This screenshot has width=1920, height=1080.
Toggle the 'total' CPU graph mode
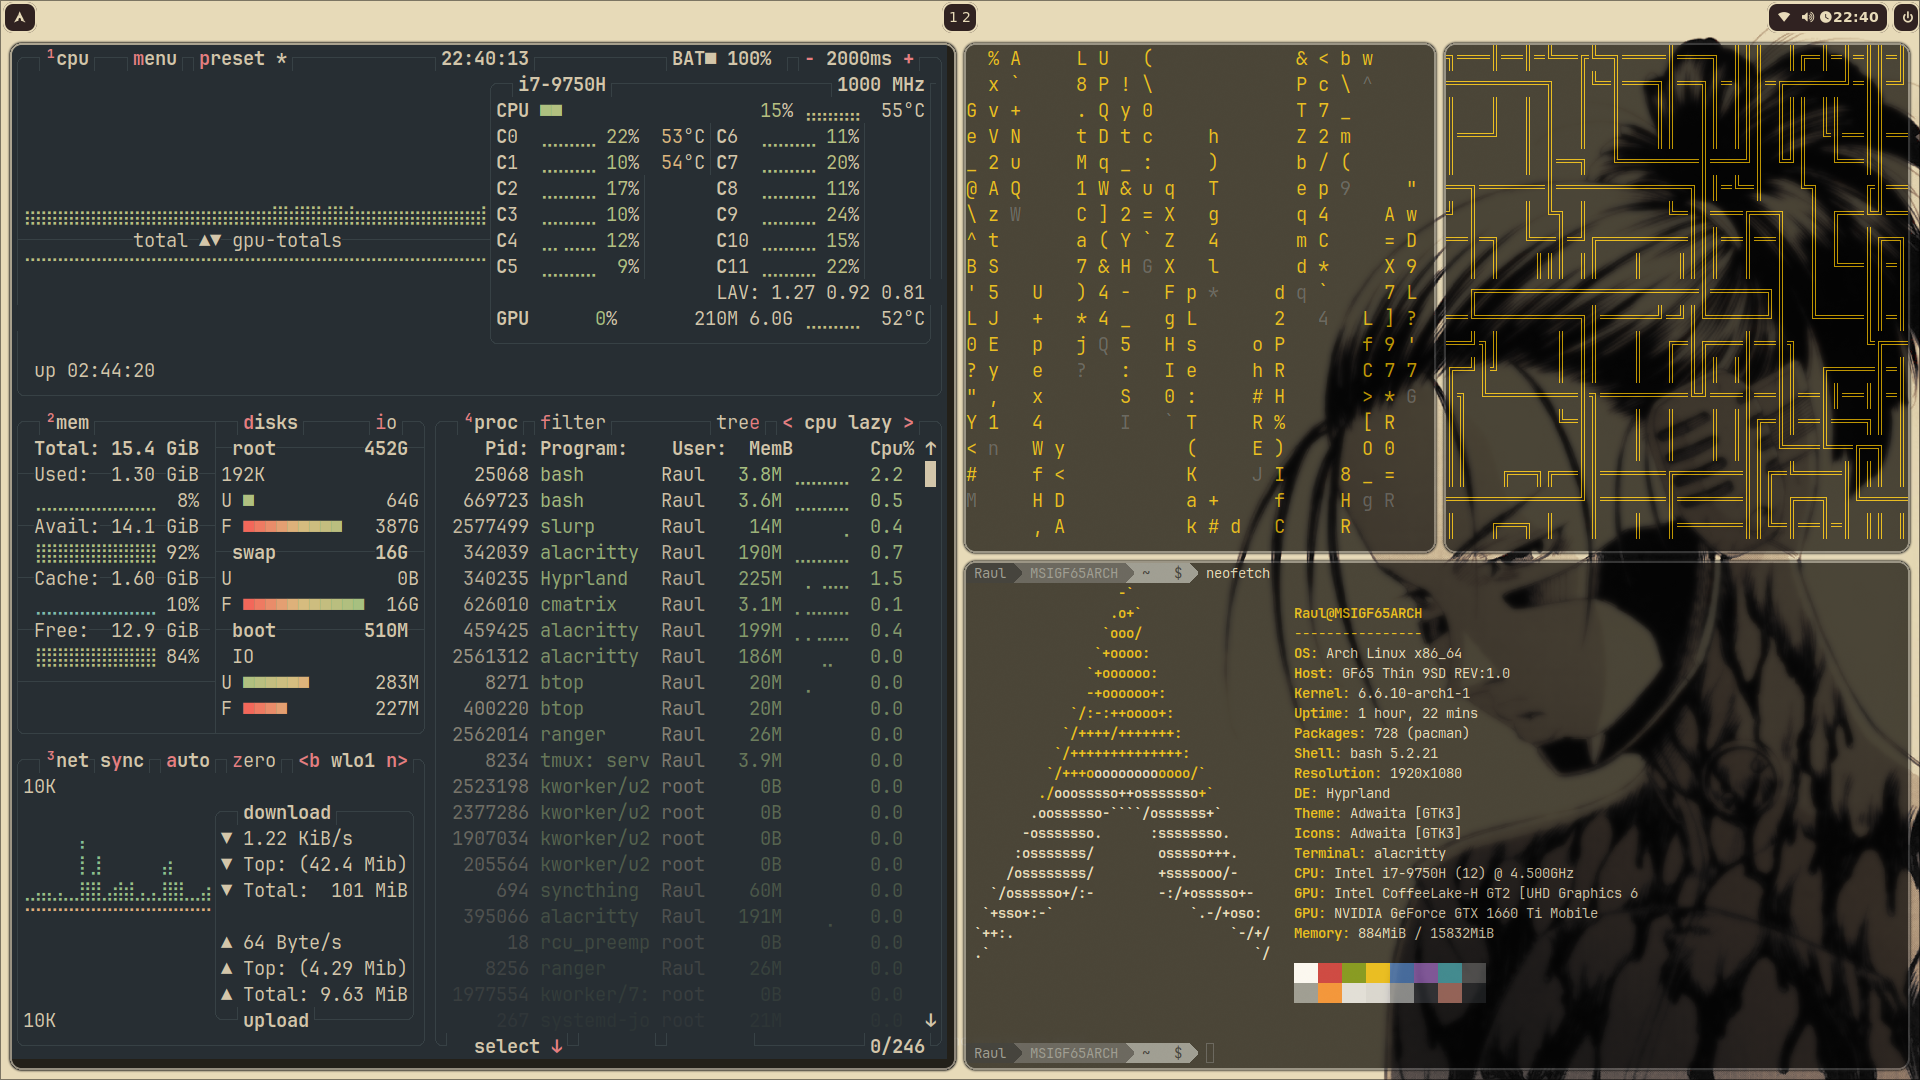point(160,241)
